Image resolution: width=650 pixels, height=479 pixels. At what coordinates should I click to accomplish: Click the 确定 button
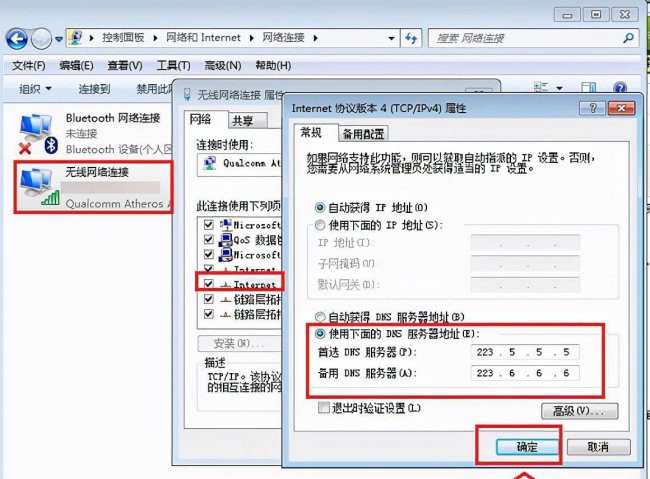(527, 447)
